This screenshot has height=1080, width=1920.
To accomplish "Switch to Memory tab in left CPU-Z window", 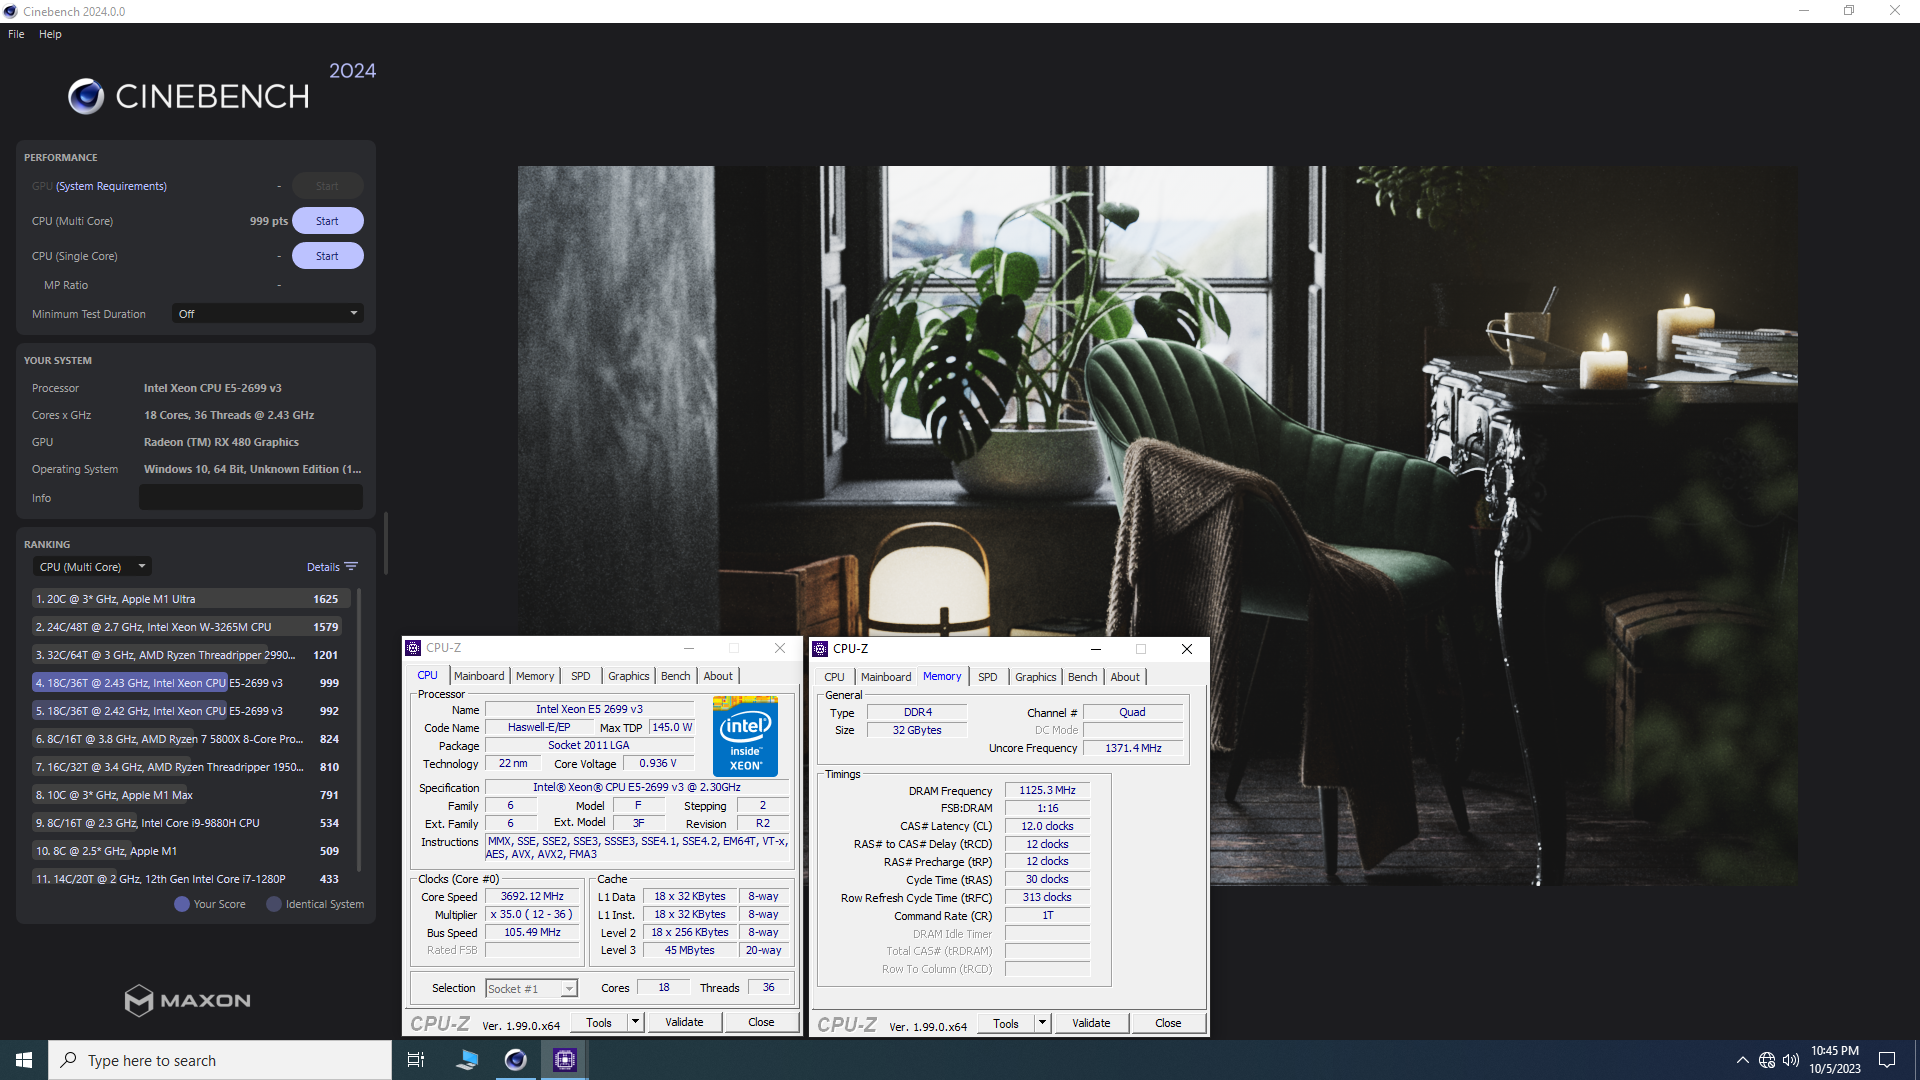I will coord(535,676).
